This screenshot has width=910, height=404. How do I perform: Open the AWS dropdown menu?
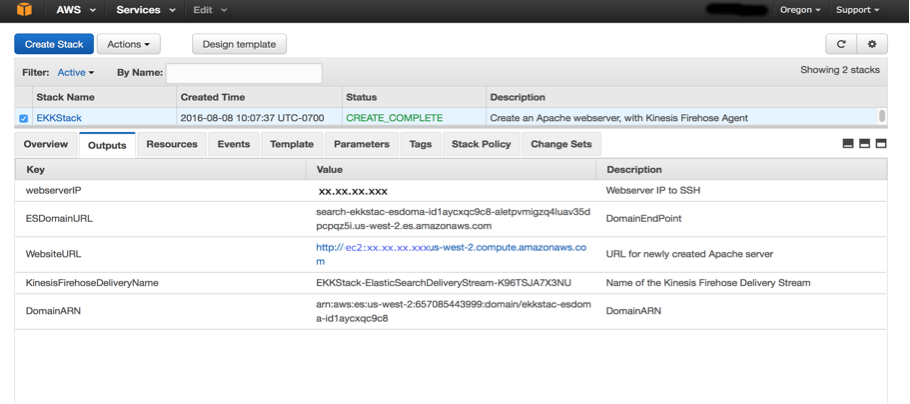pyautogui.click(x=76, y=10)
